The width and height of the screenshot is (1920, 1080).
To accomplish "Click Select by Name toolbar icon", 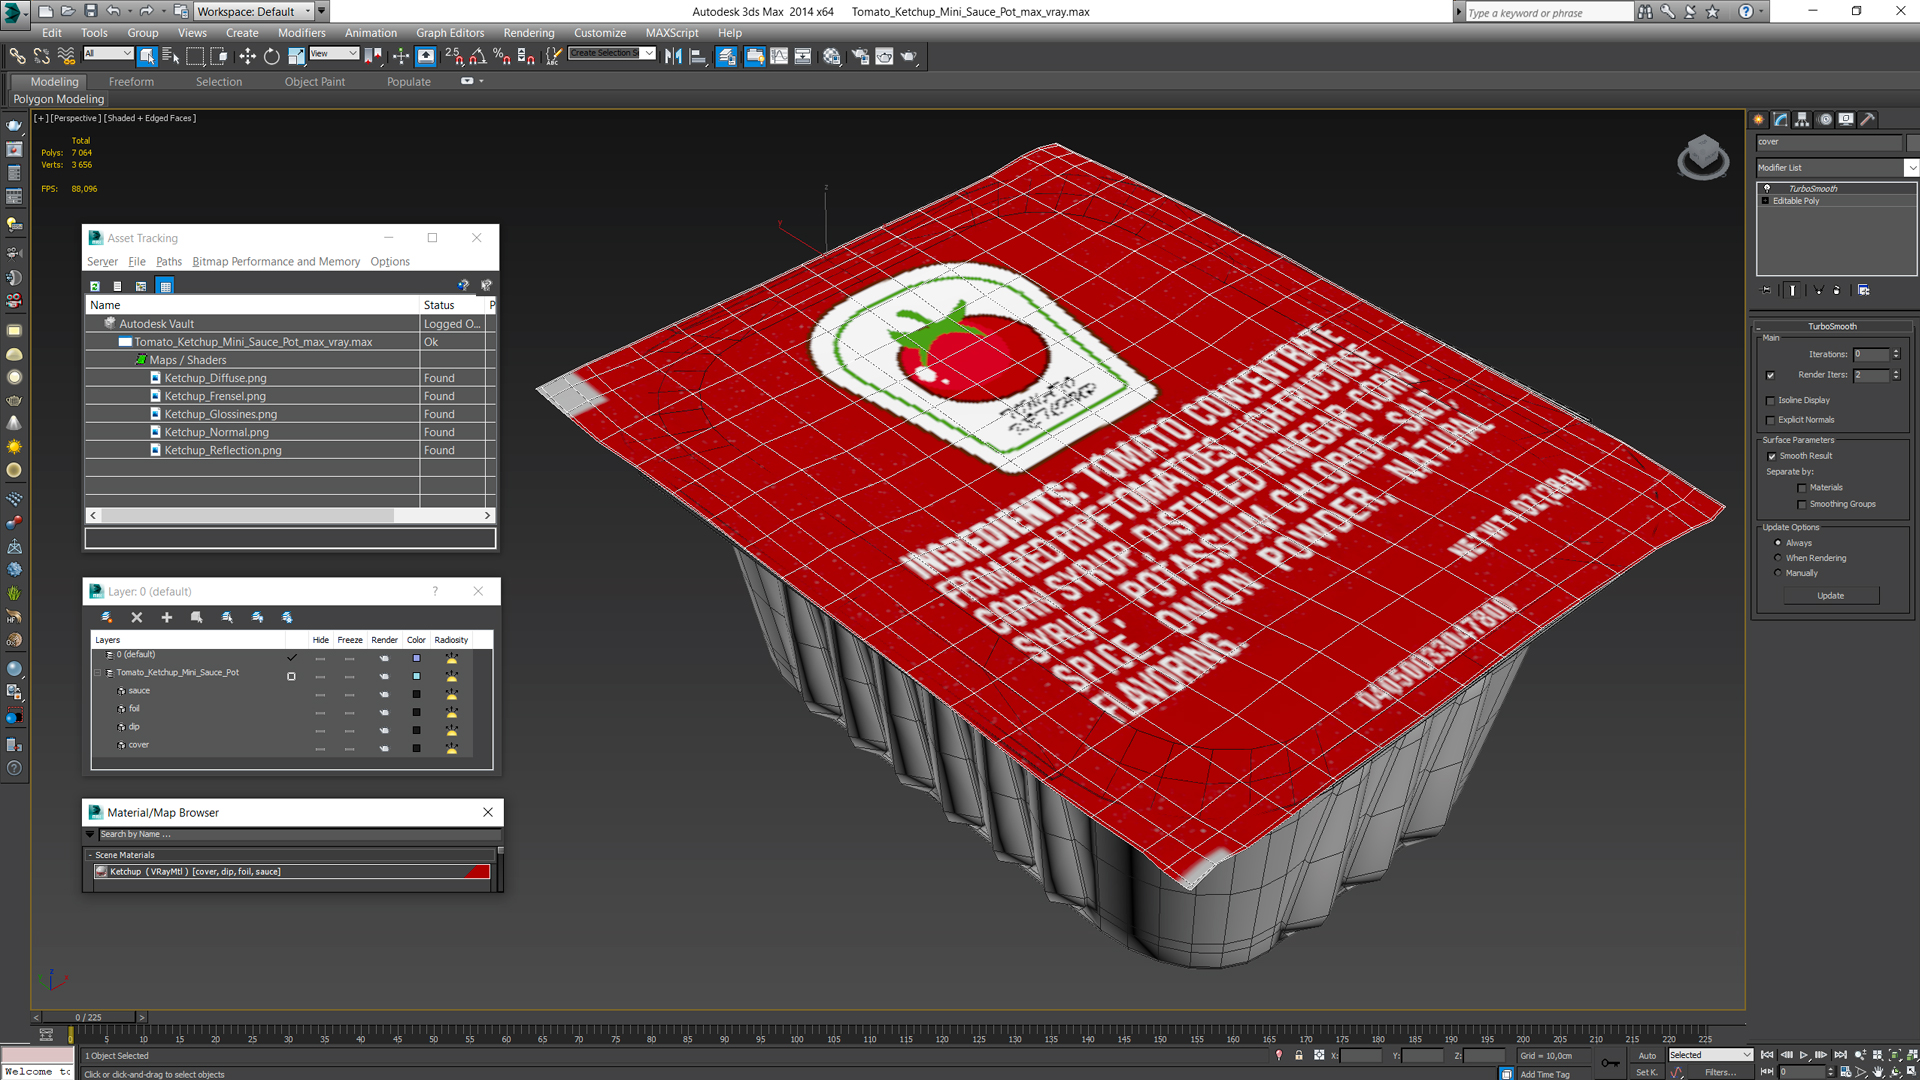I will [170, 57].
